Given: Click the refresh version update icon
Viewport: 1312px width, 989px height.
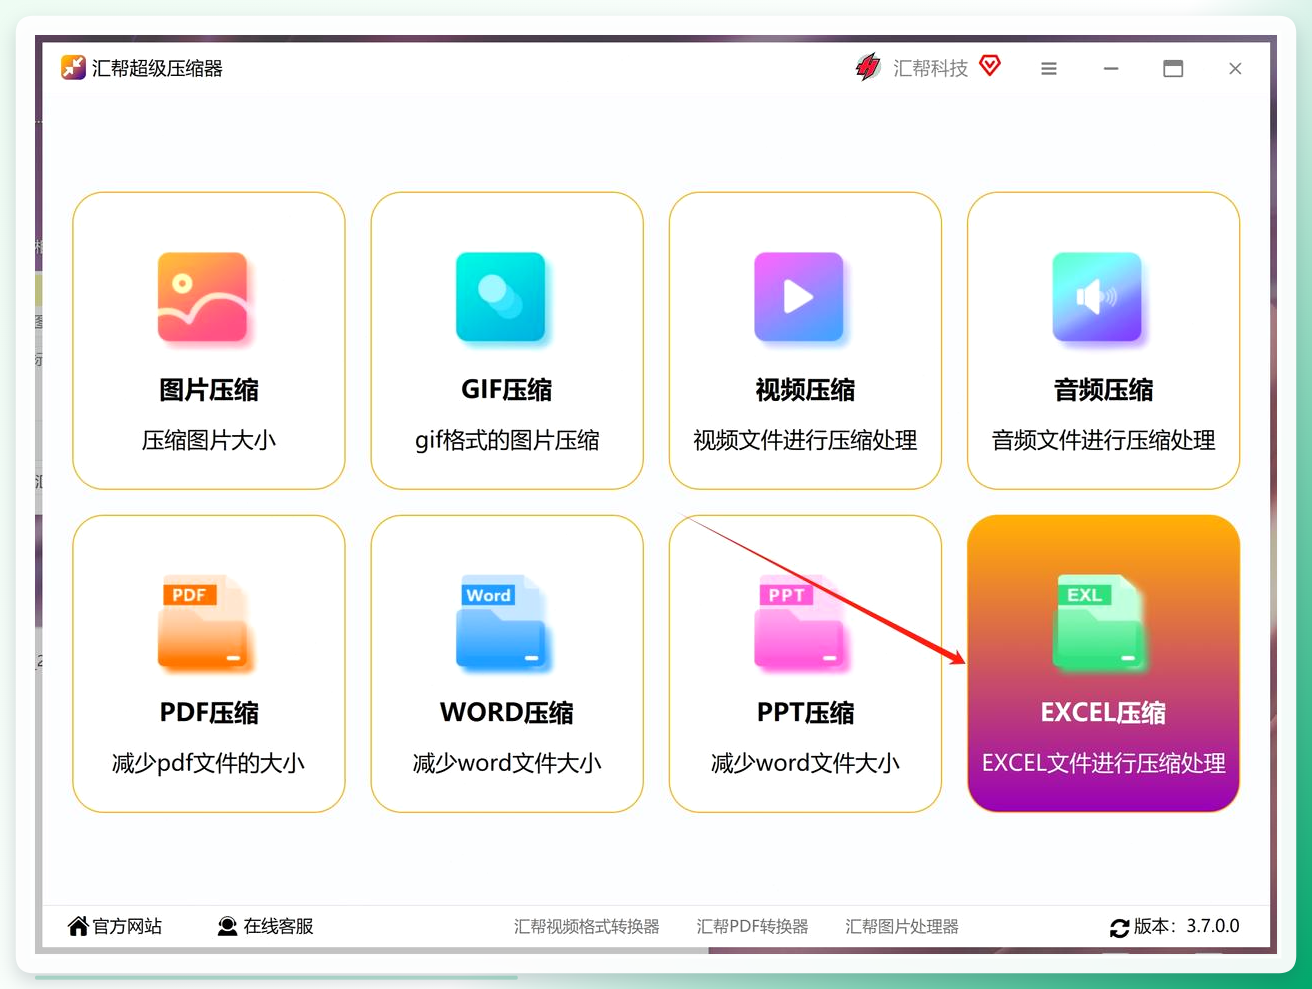Looking at the screenshot, I should tap(1119, 928).
